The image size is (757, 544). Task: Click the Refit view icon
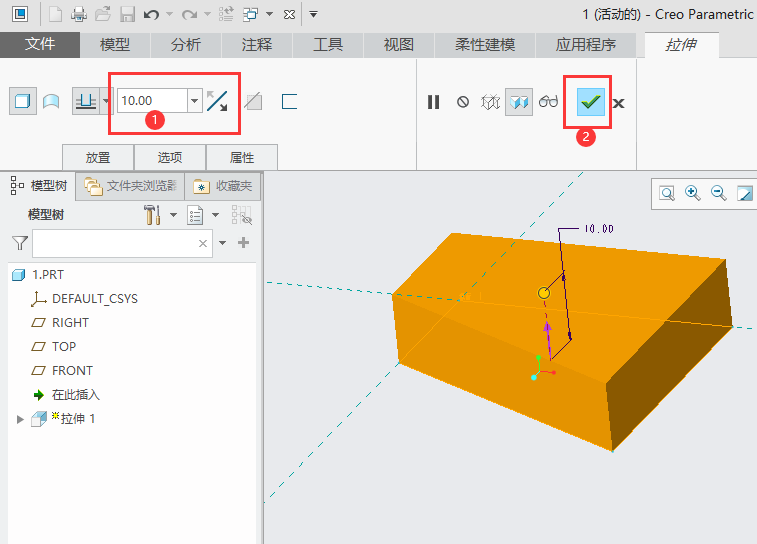[667, 193]
